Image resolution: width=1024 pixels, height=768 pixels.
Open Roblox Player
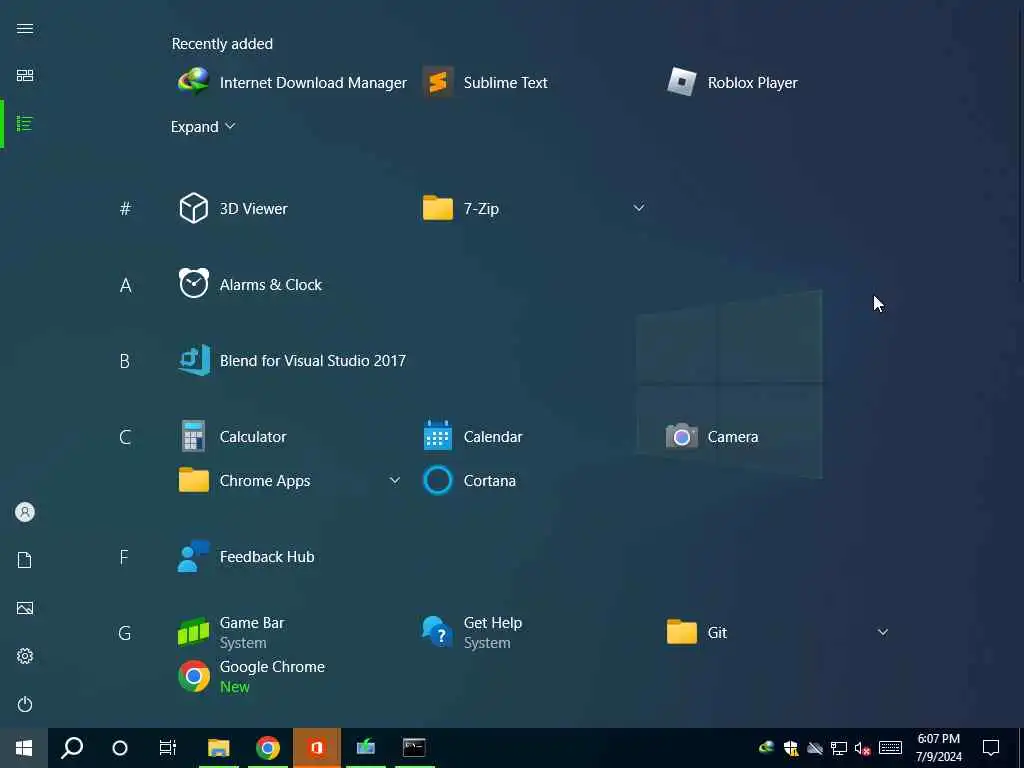(x=732, y=83)
